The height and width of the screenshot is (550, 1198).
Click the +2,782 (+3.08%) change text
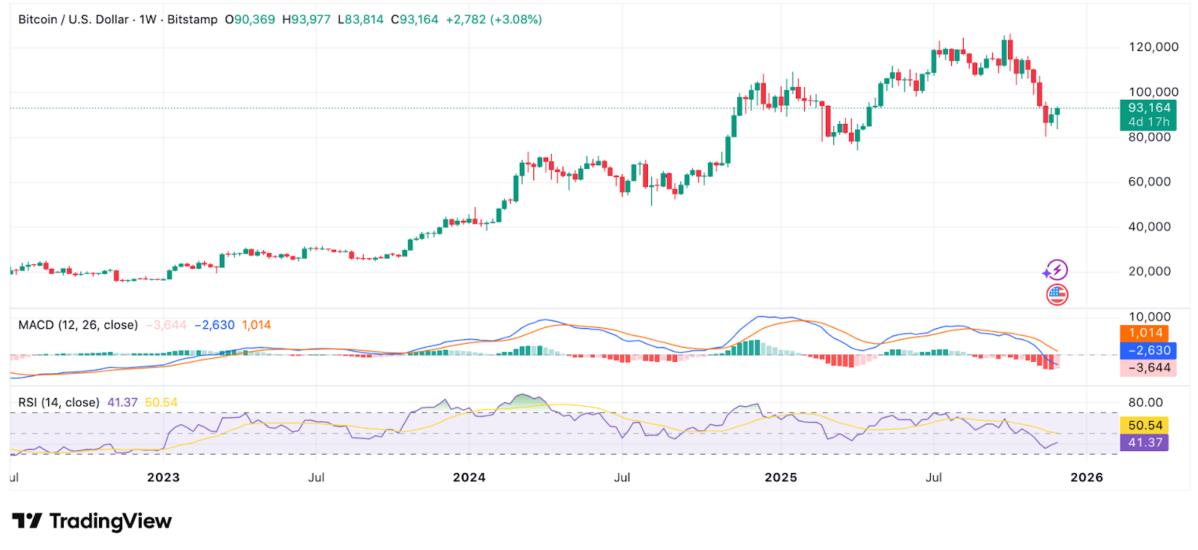[x=494, y=20]
